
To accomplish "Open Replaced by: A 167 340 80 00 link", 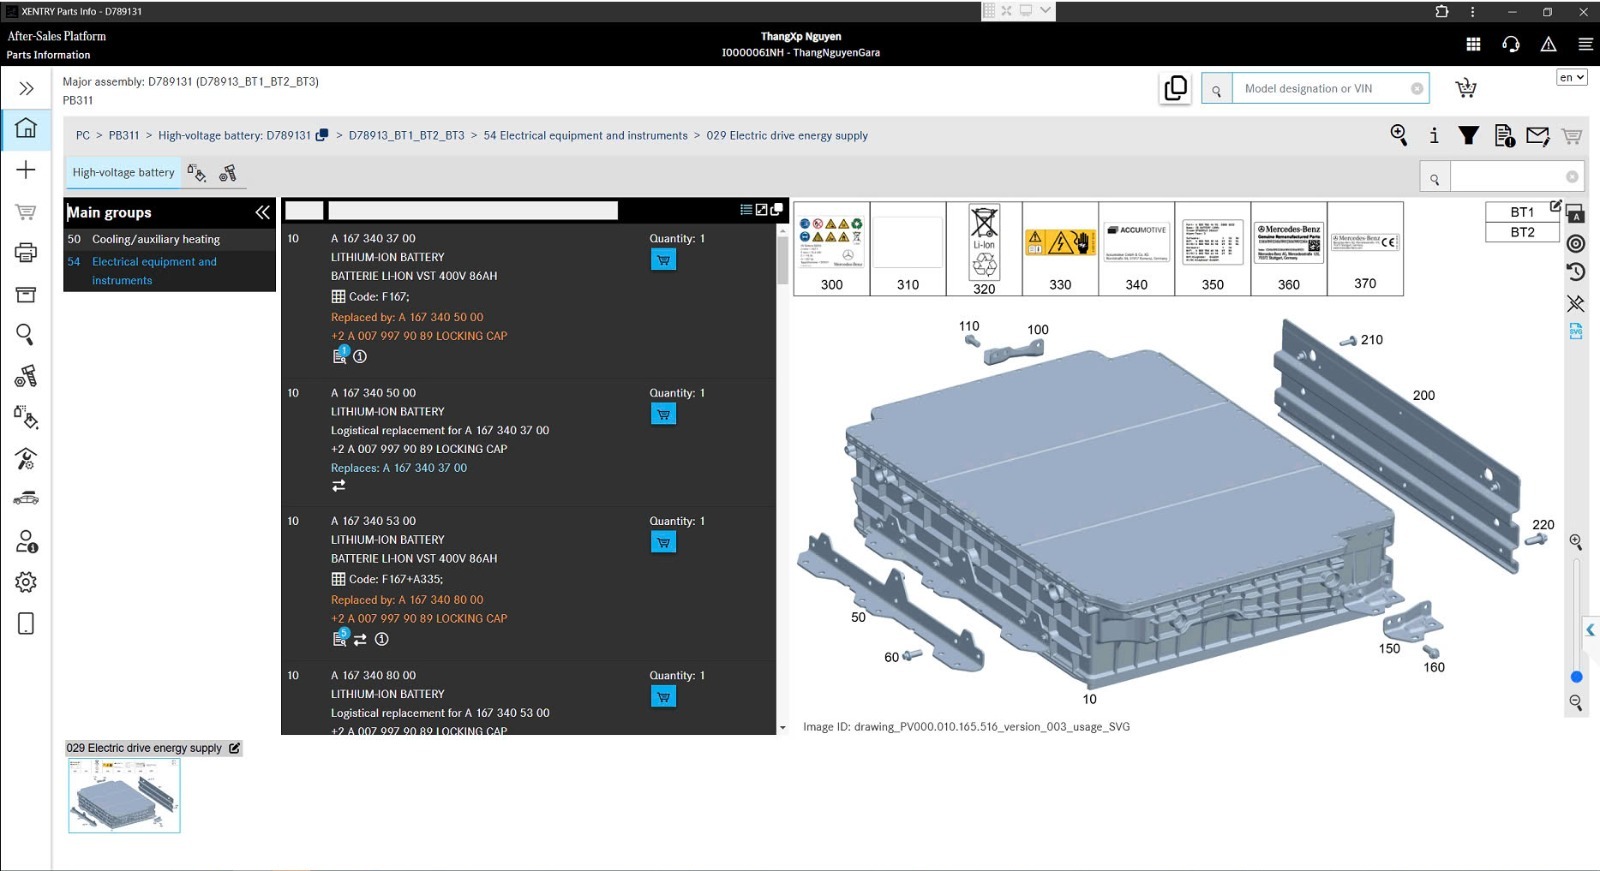I will click(407, 600).
